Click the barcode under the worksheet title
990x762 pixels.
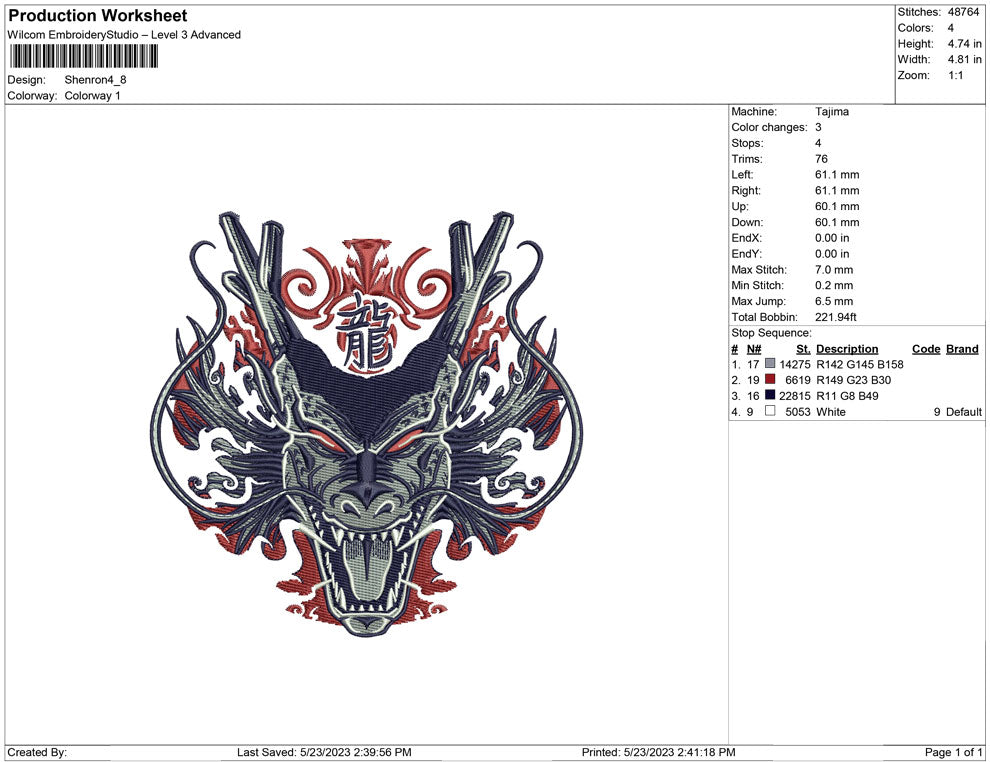click(x=83, y=57)
